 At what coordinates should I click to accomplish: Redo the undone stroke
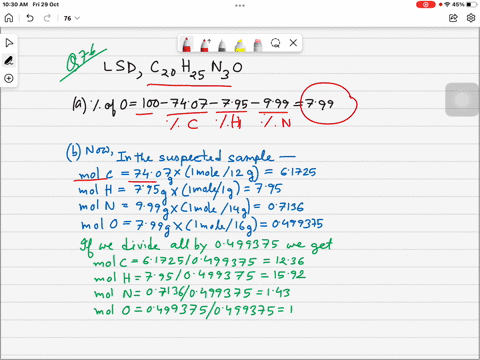click(47, 18)
